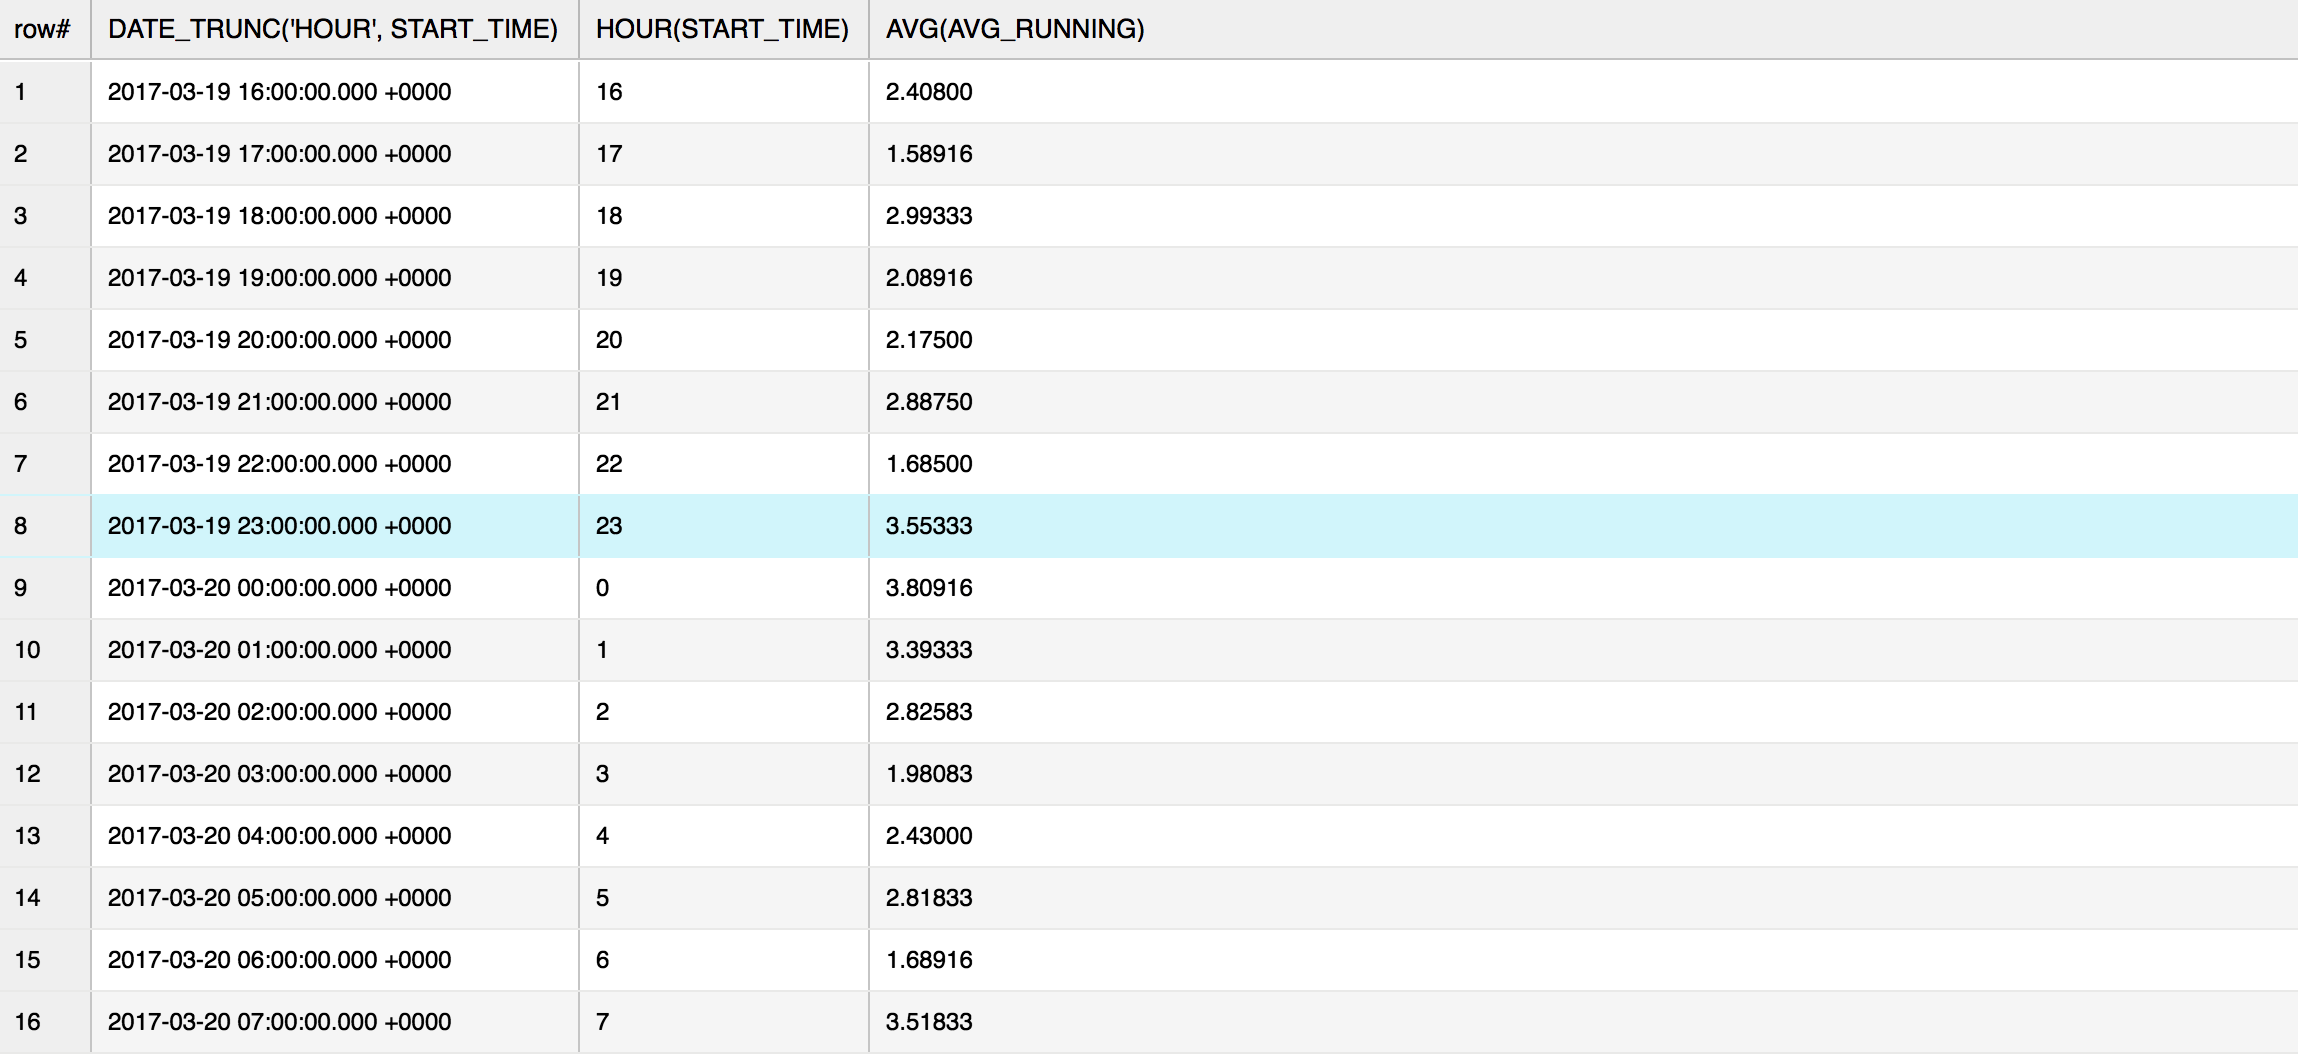Click the value 3.80916 in row 9

[927, 587]
